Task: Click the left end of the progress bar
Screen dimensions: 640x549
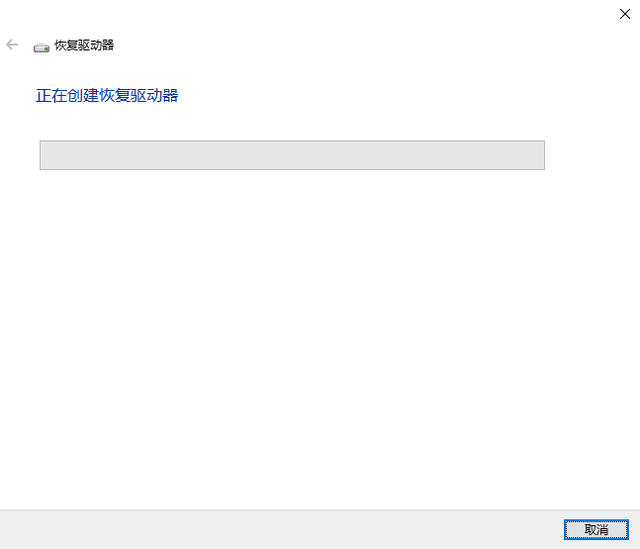Action: pos(45,155)
